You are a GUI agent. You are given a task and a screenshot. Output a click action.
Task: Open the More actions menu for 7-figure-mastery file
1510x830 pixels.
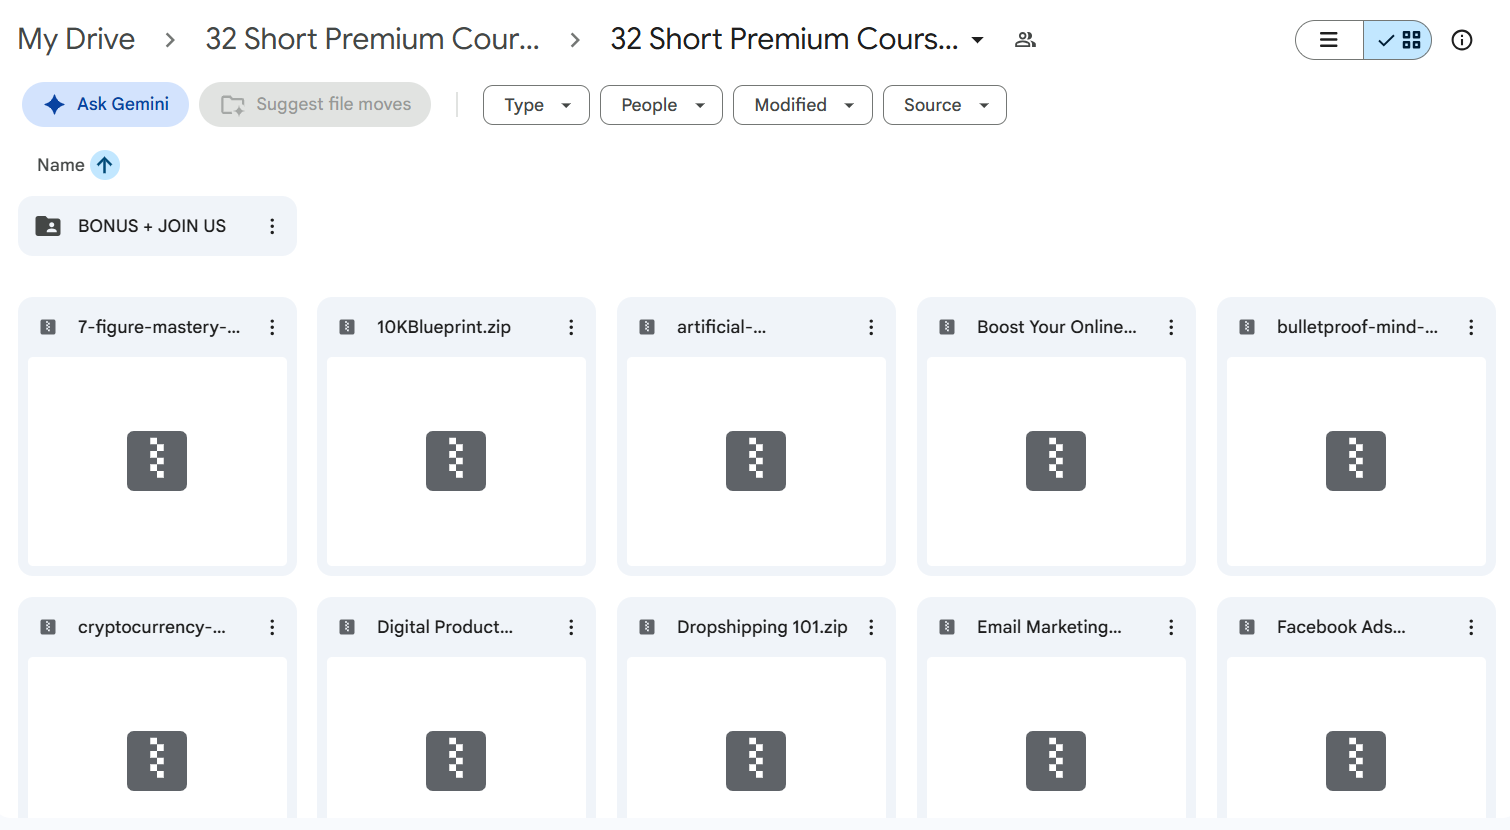[272, 327]
